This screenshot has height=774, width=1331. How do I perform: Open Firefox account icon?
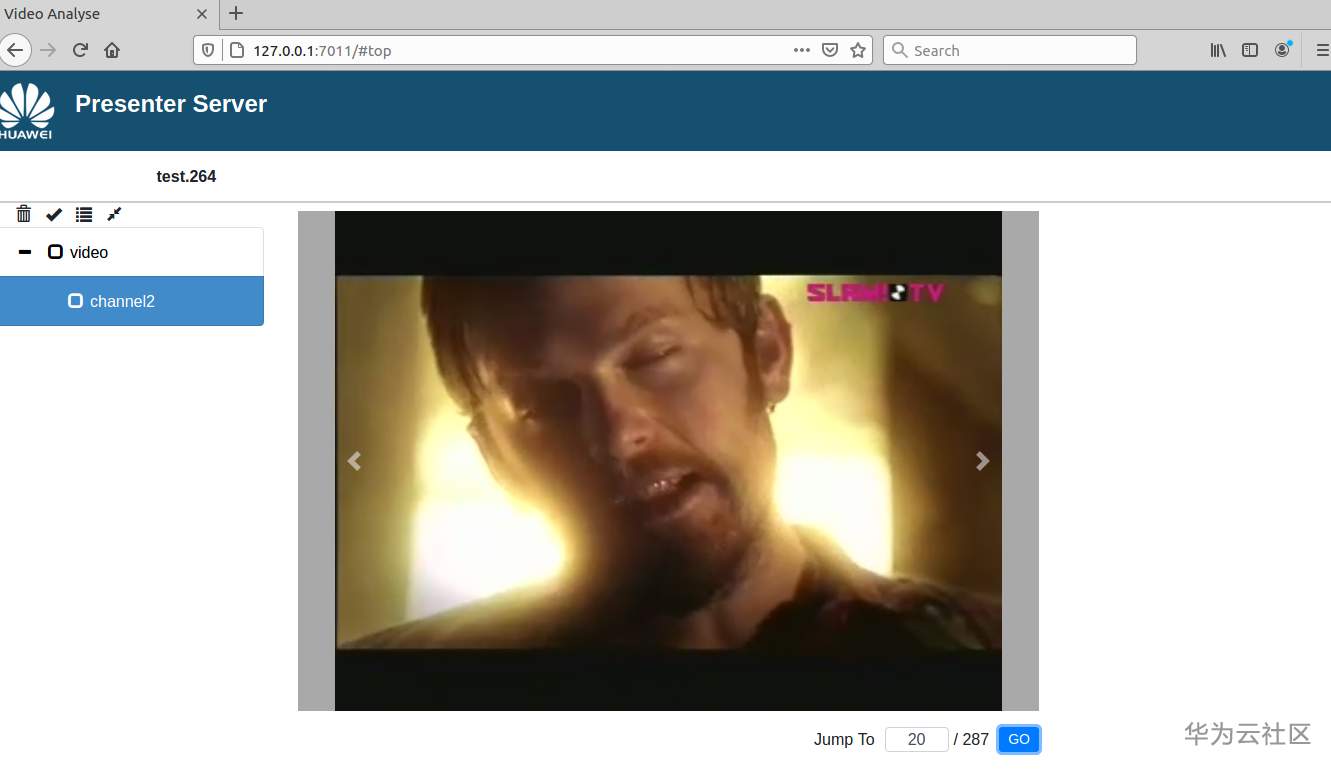tap(1282, 50)
